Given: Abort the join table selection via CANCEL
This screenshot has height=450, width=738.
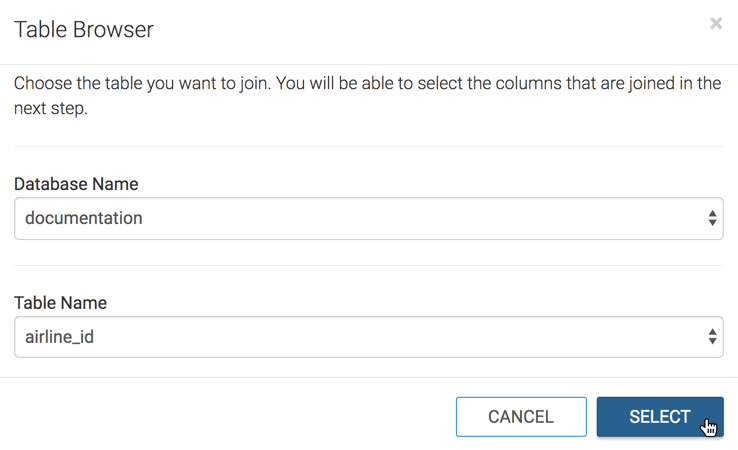Looking at the screenshot, I should click(521, 417).
